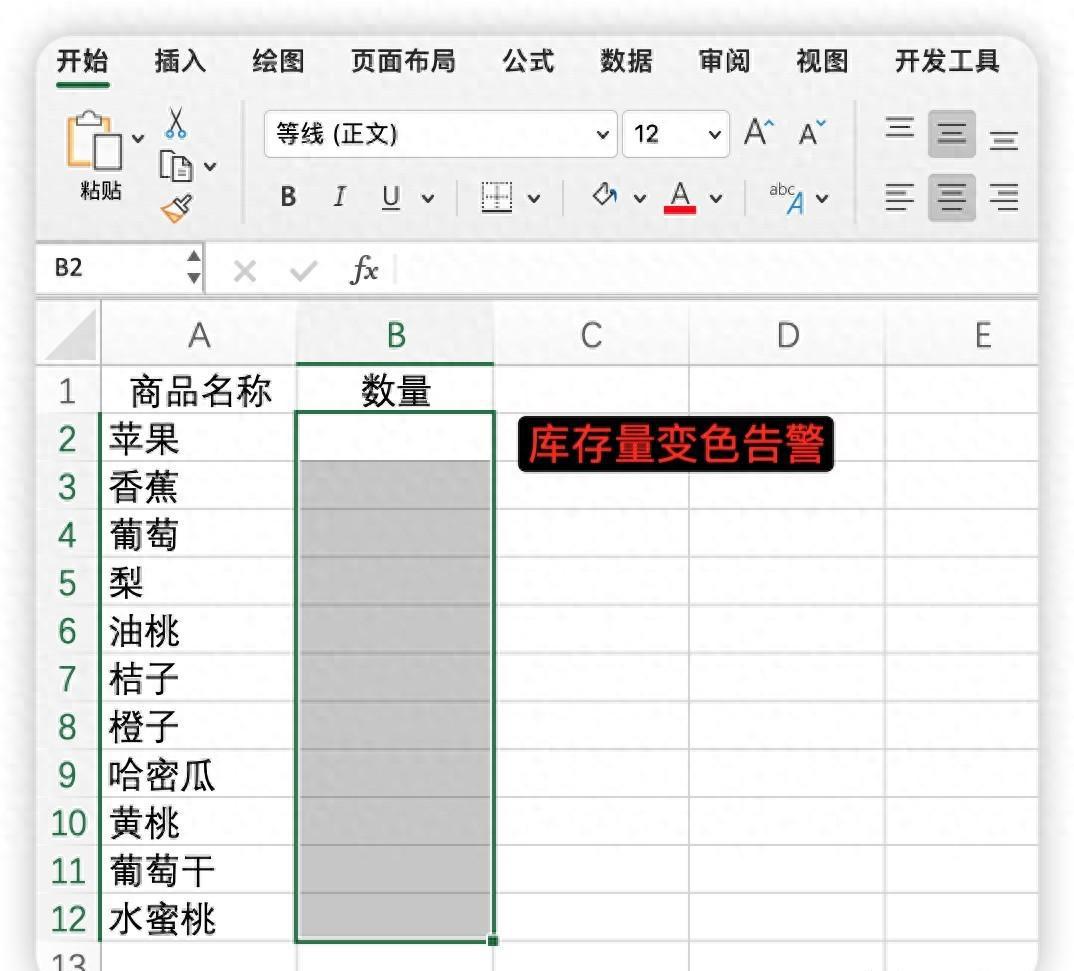Click the Cut scissors icon
The height and width of the screenshot is (971, 1074).
(x=176, y=123)
